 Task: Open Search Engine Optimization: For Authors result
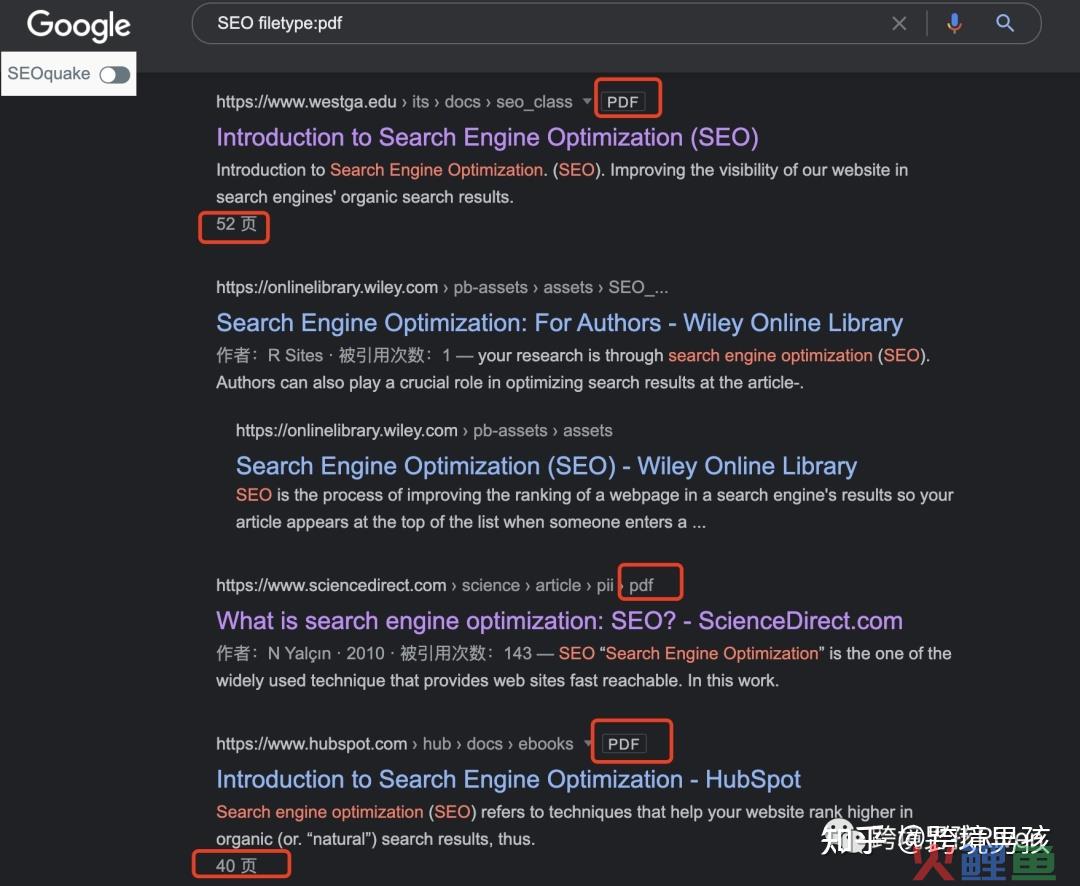[559, 322]
